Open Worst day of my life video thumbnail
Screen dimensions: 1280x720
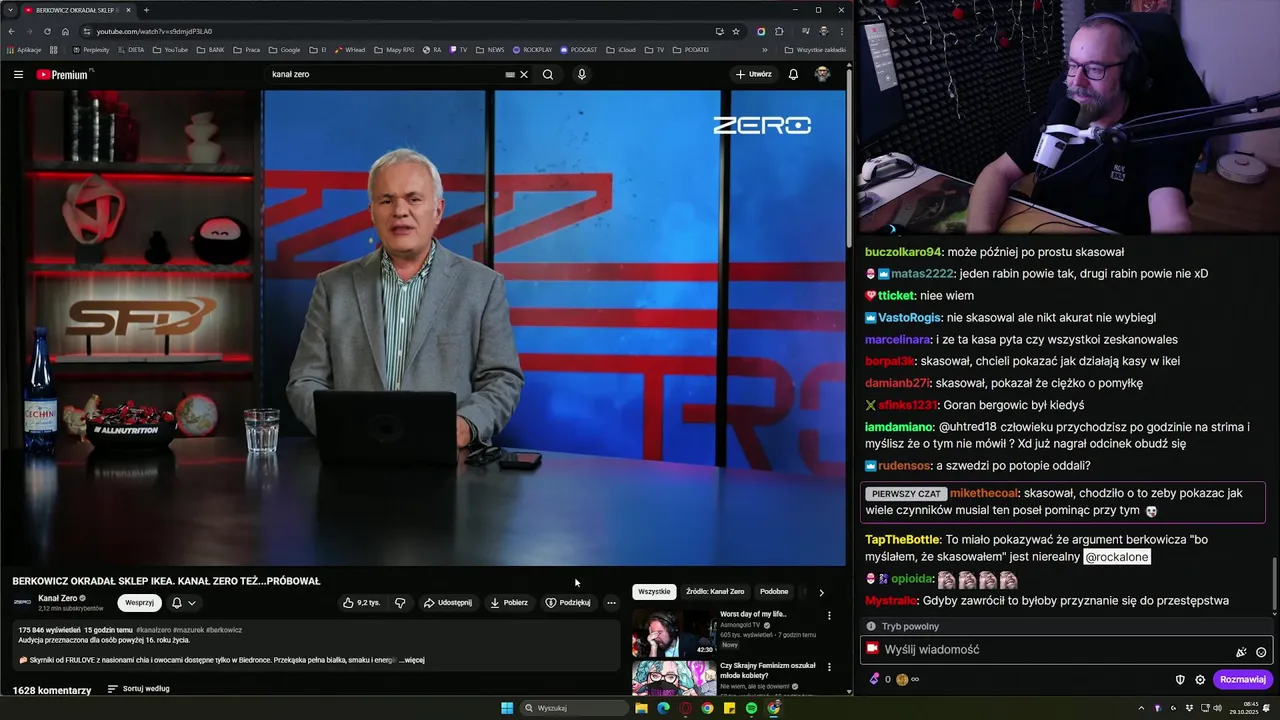point(673,632)
